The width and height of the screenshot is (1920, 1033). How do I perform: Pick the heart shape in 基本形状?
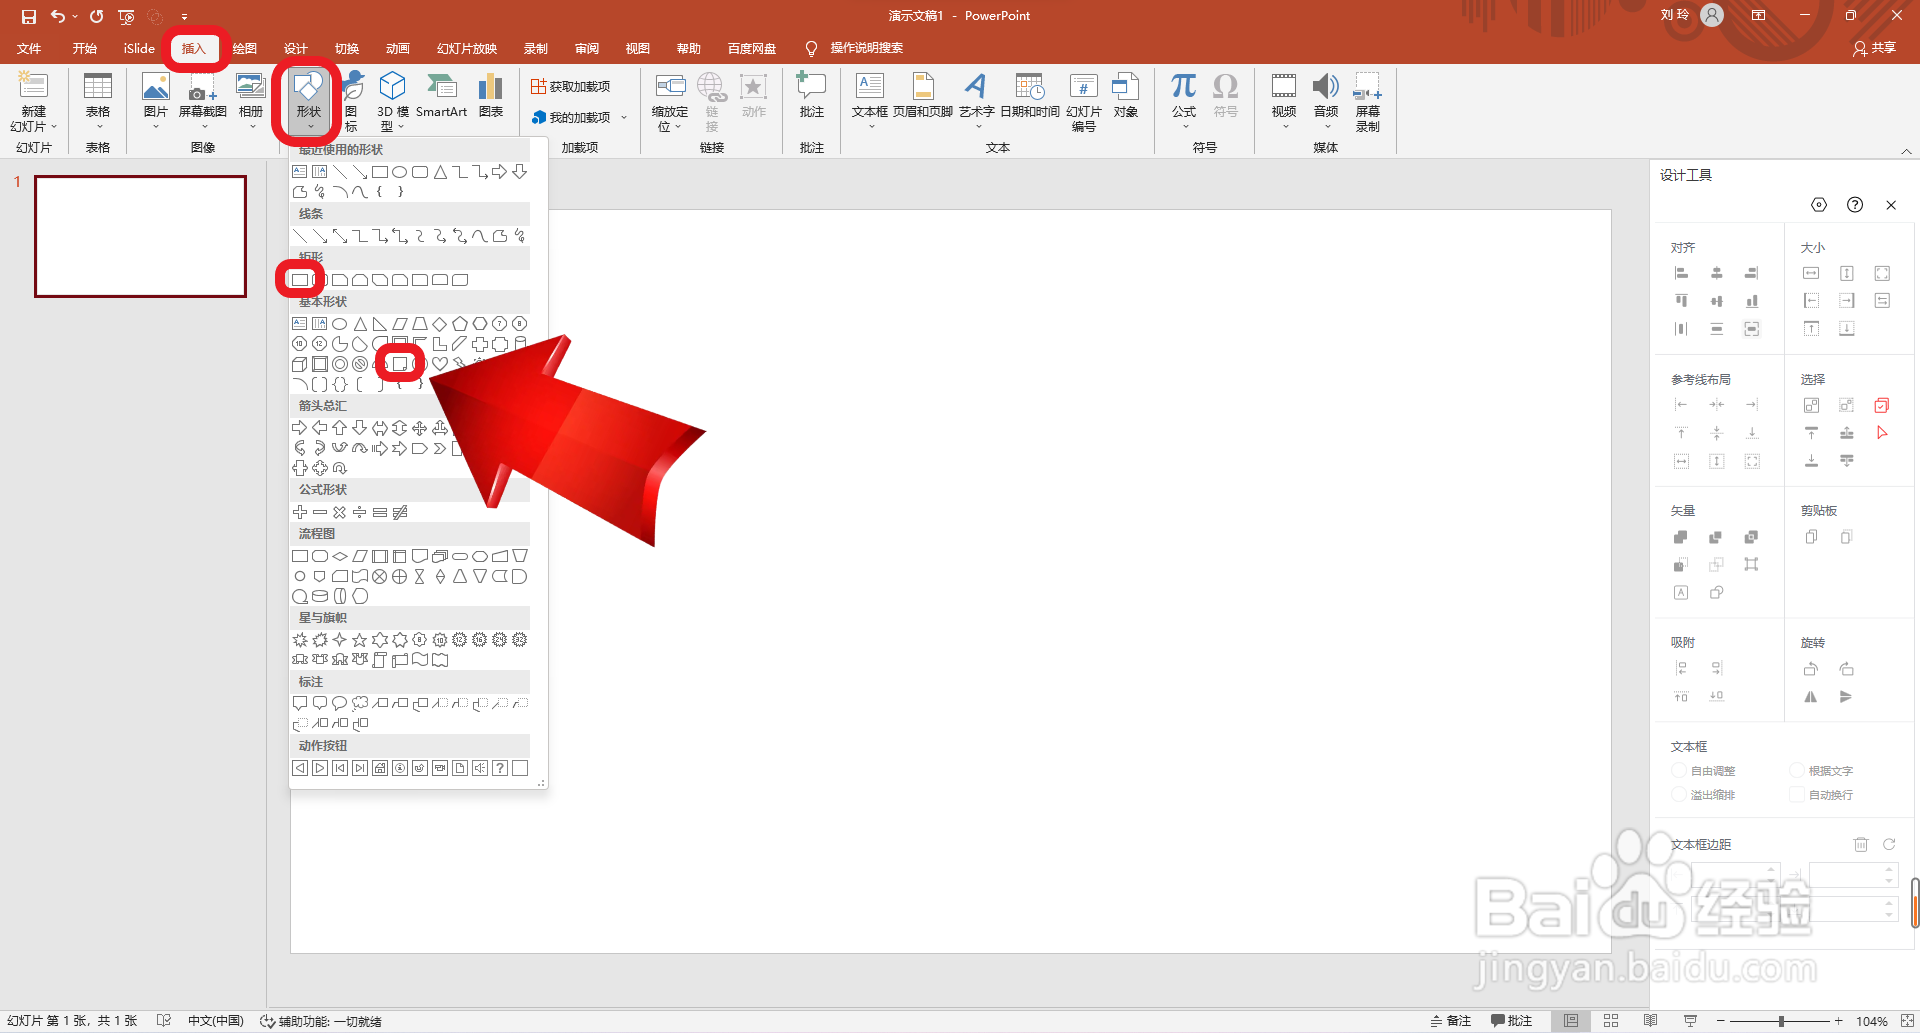(x=440, y=364)
